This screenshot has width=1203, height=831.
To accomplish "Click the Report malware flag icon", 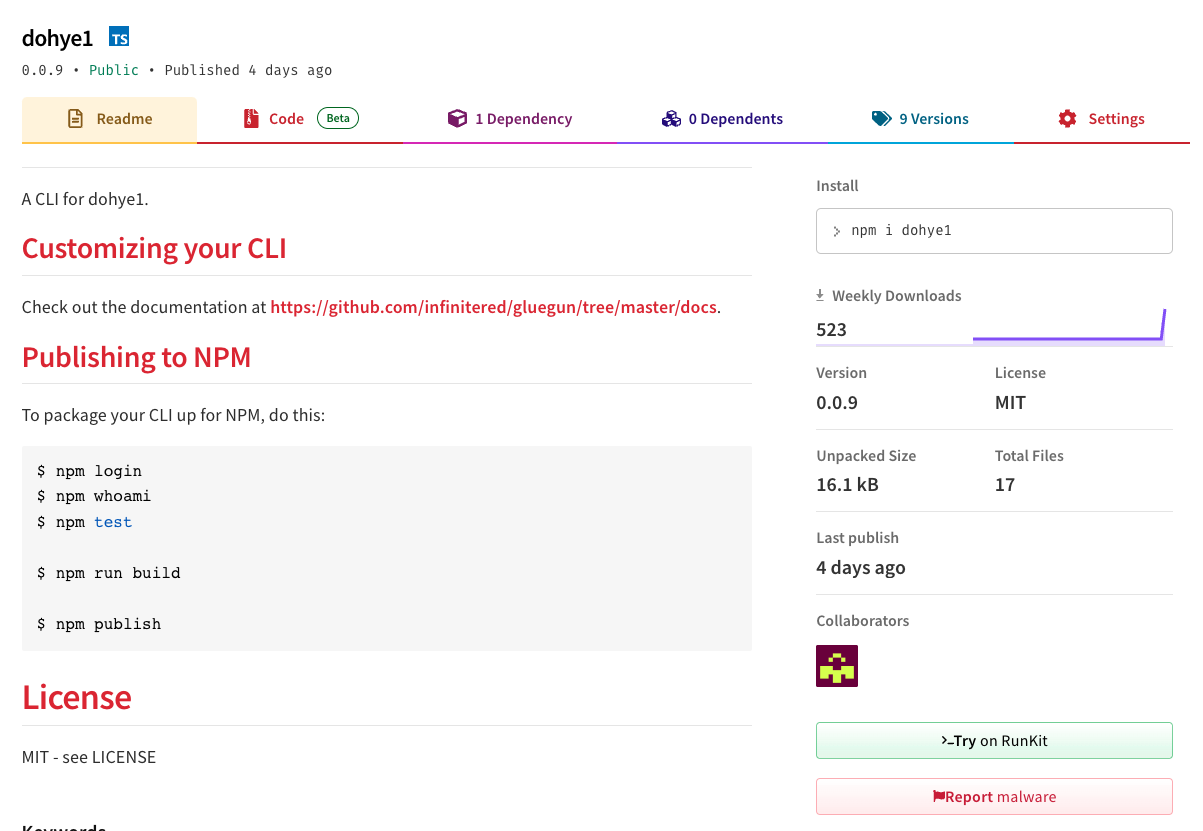I will coord(939,797).
